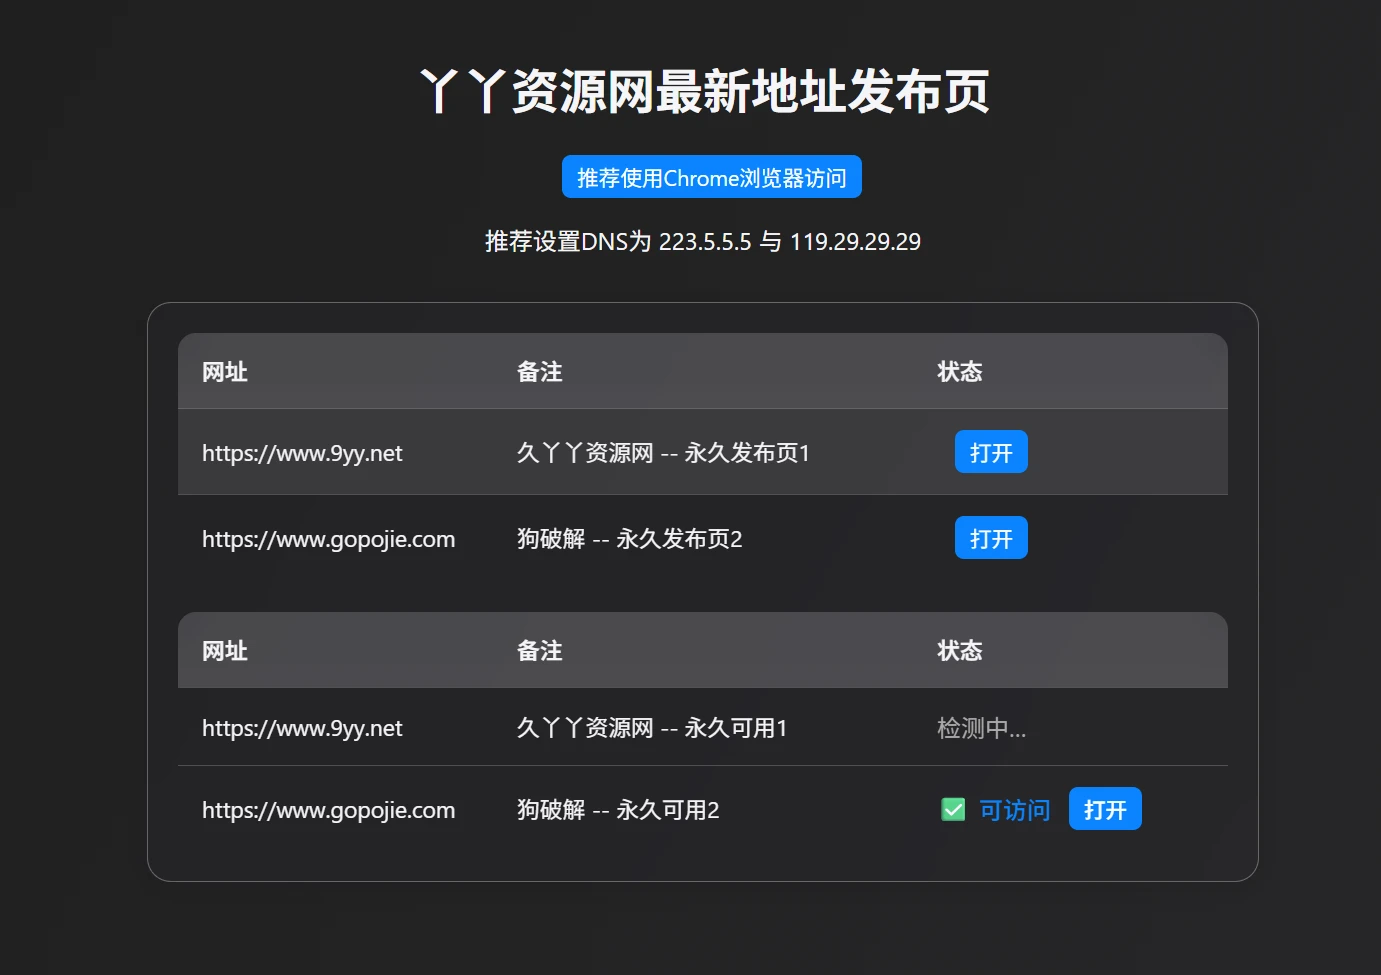The height and width of the screenshot is (975, 1381).
Task: Click the 状态 header of second table
Action: pyautogui.click(x=960, y=651)
